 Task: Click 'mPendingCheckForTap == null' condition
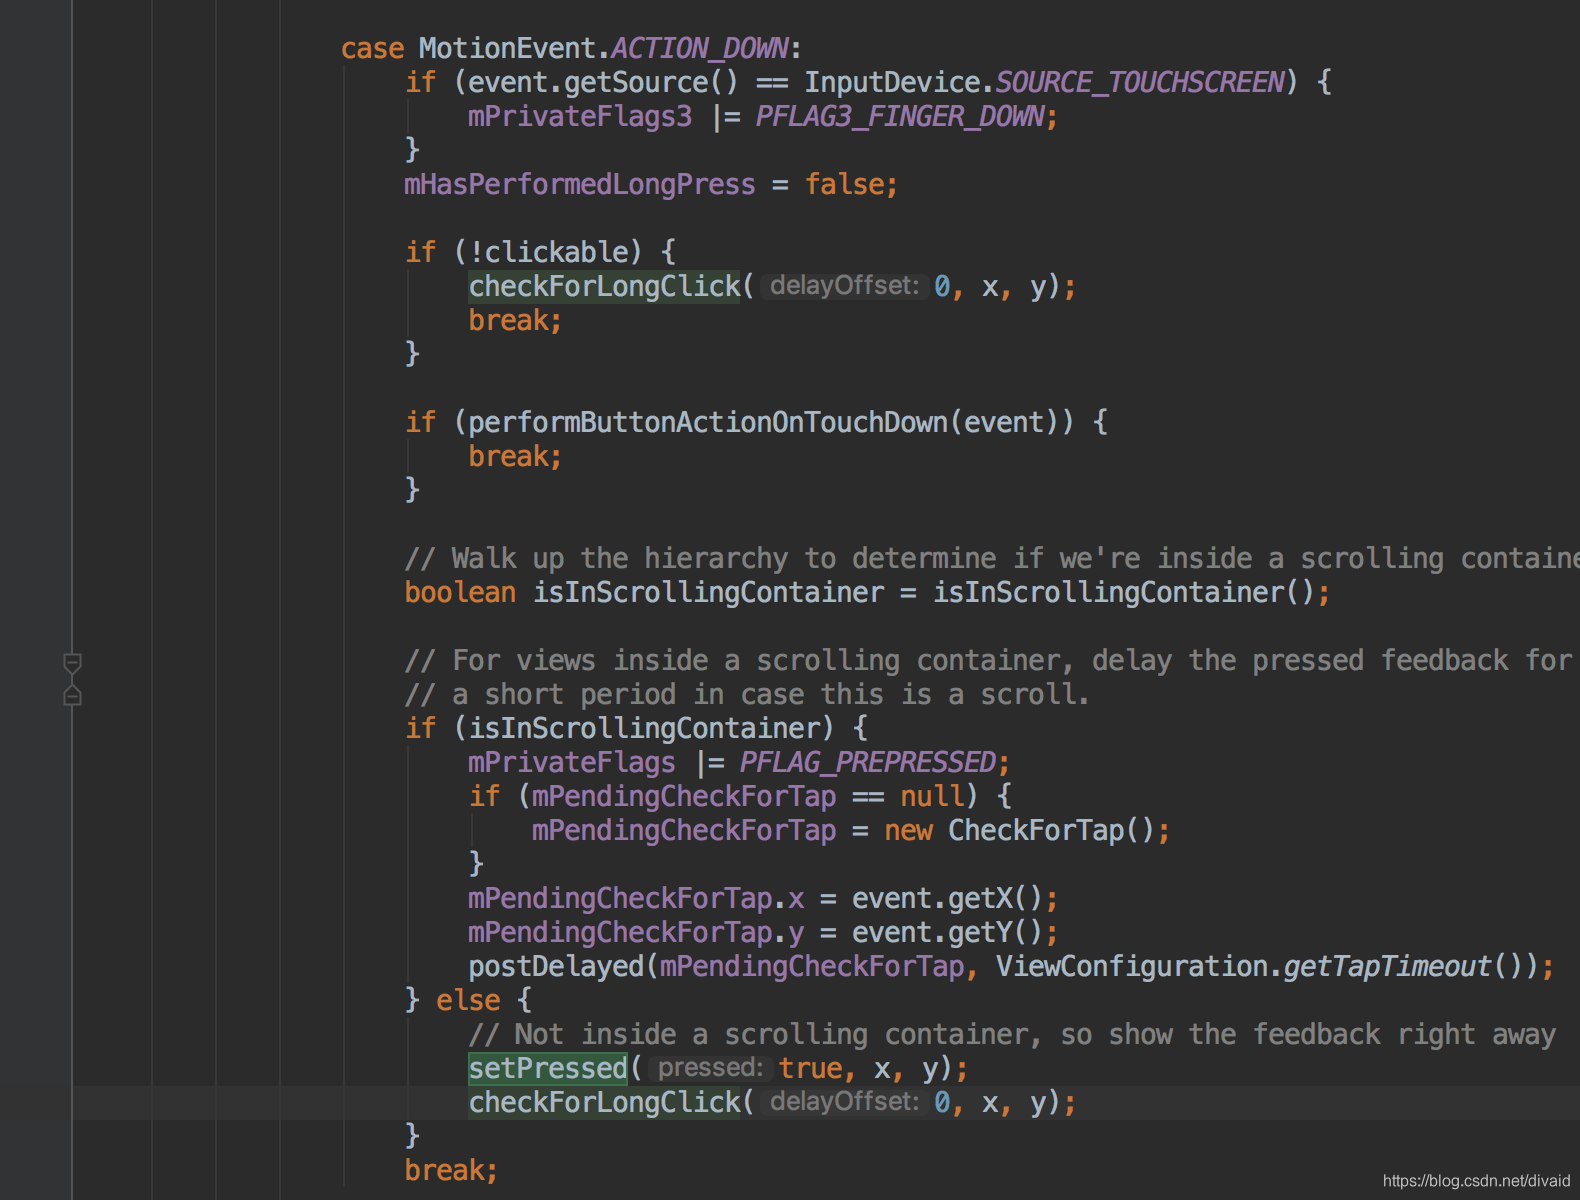tap(747, 796)
